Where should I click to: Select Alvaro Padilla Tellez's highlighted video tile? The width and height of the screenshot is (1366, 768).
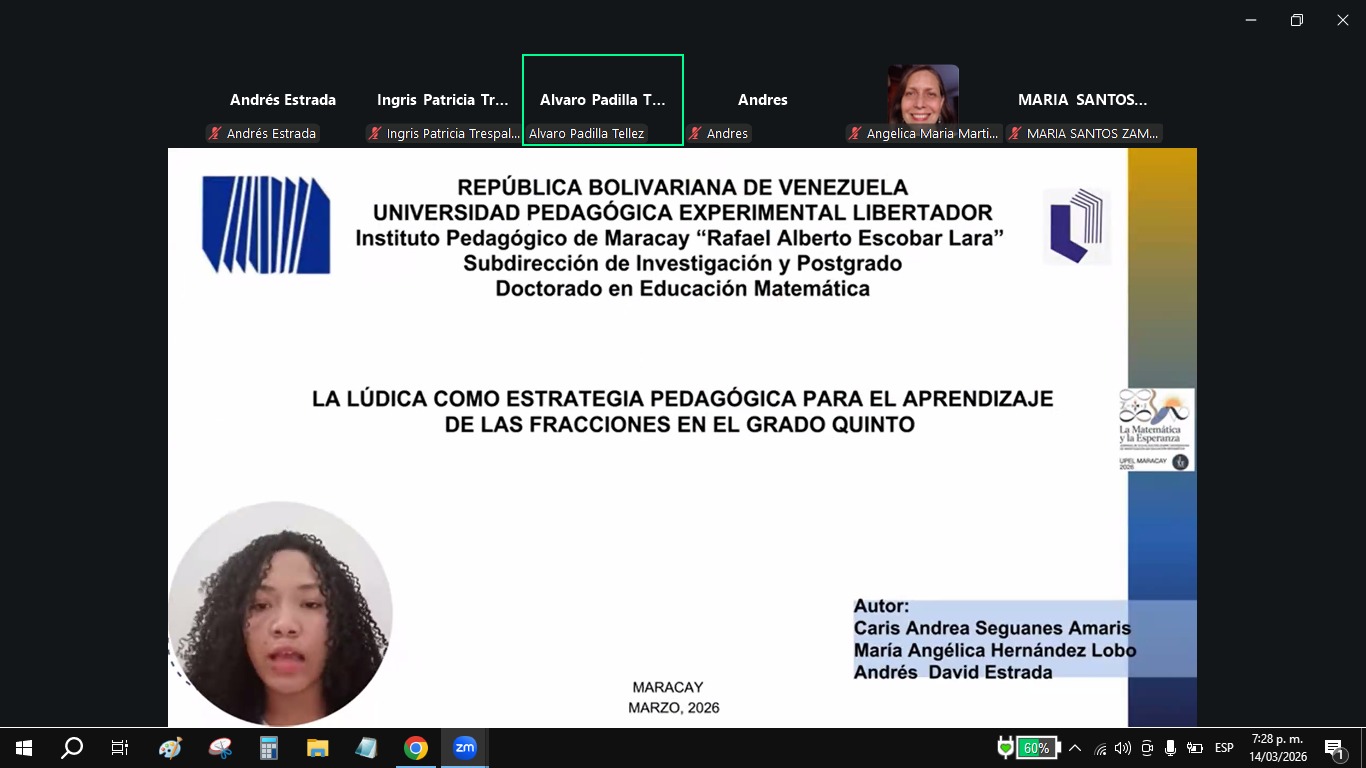tap(602, 100)
